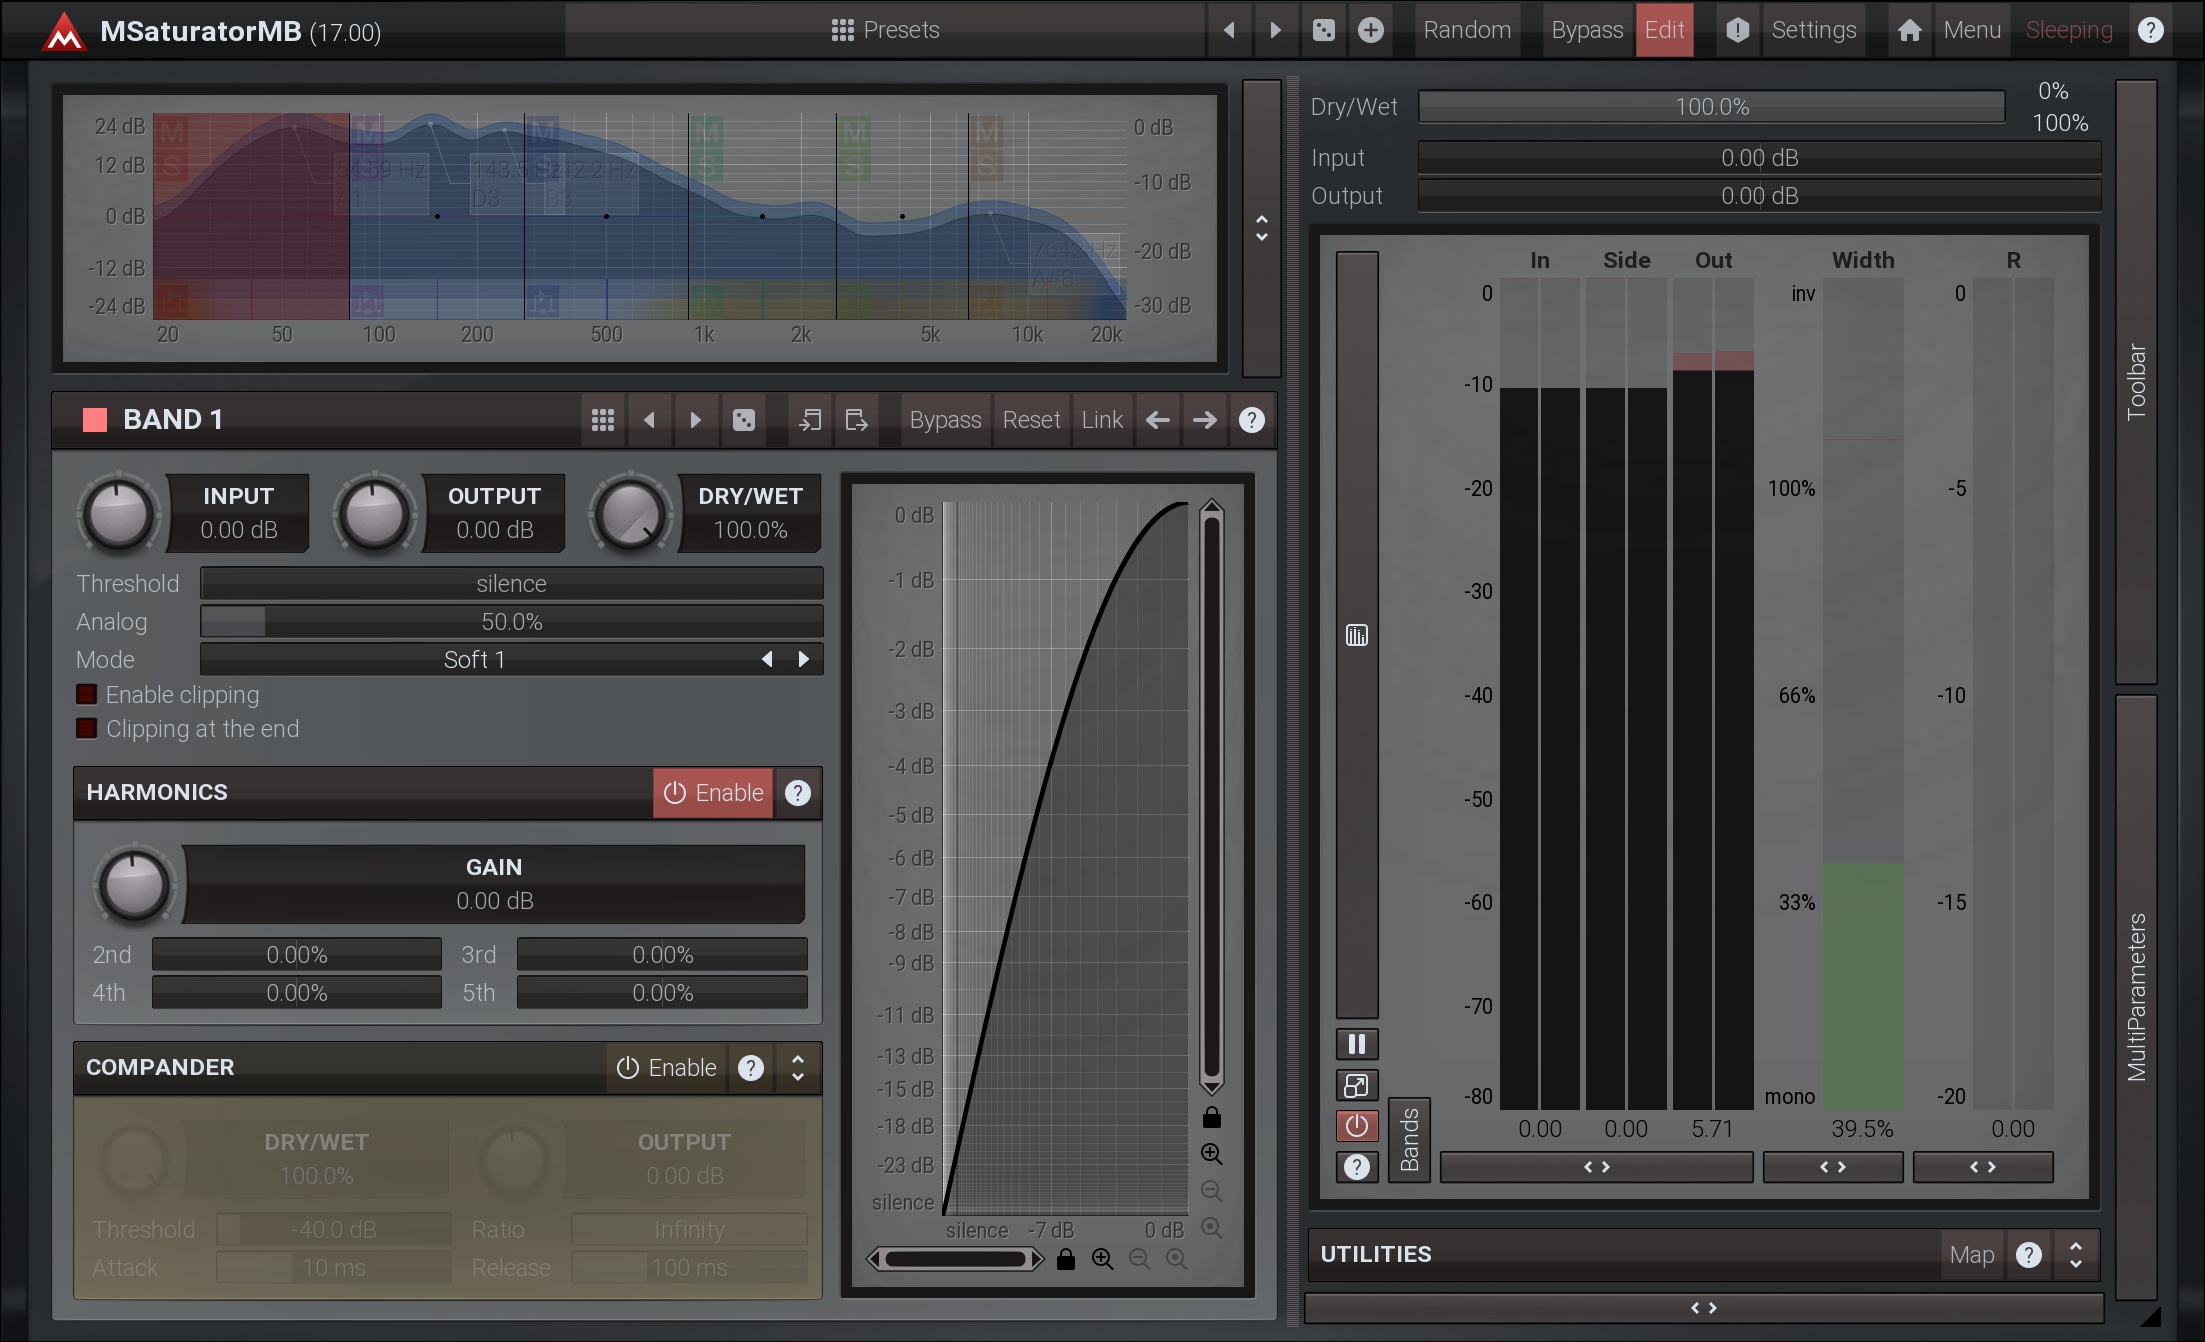
Task: Enable the Compander section
Action: [x=666, y=1068]
